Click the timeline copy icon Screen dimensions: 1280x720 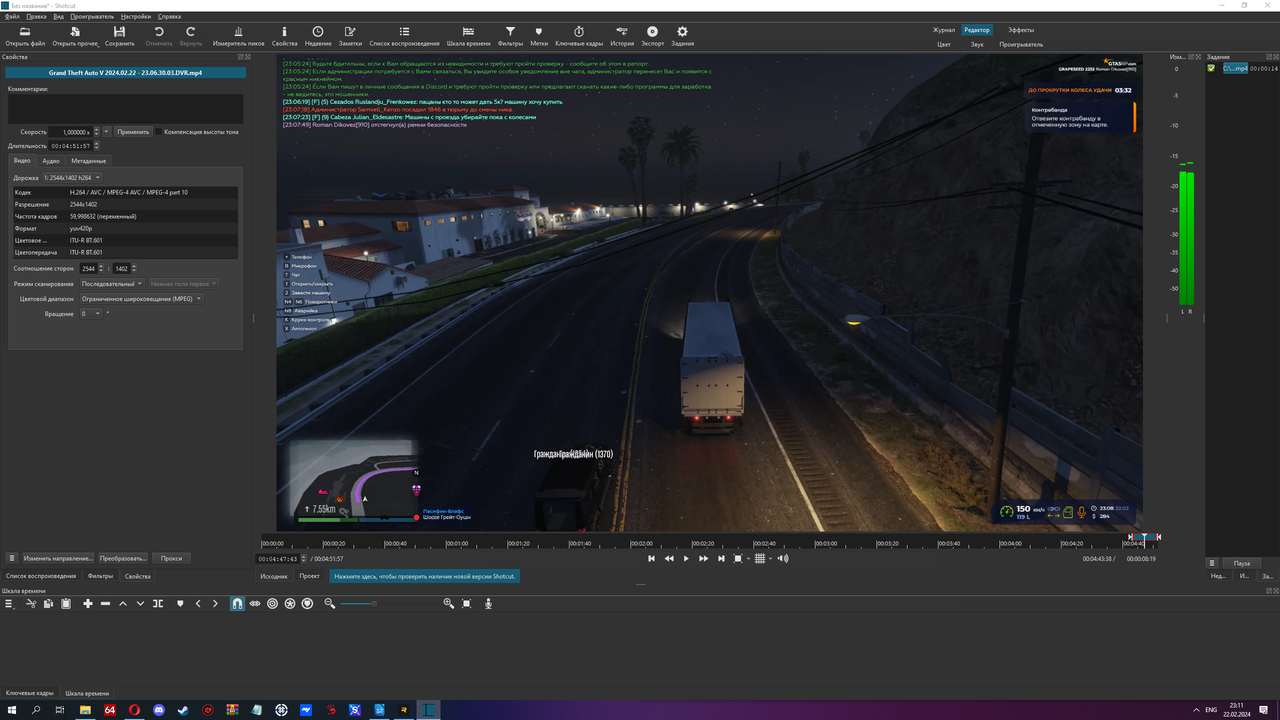(48, 604)
